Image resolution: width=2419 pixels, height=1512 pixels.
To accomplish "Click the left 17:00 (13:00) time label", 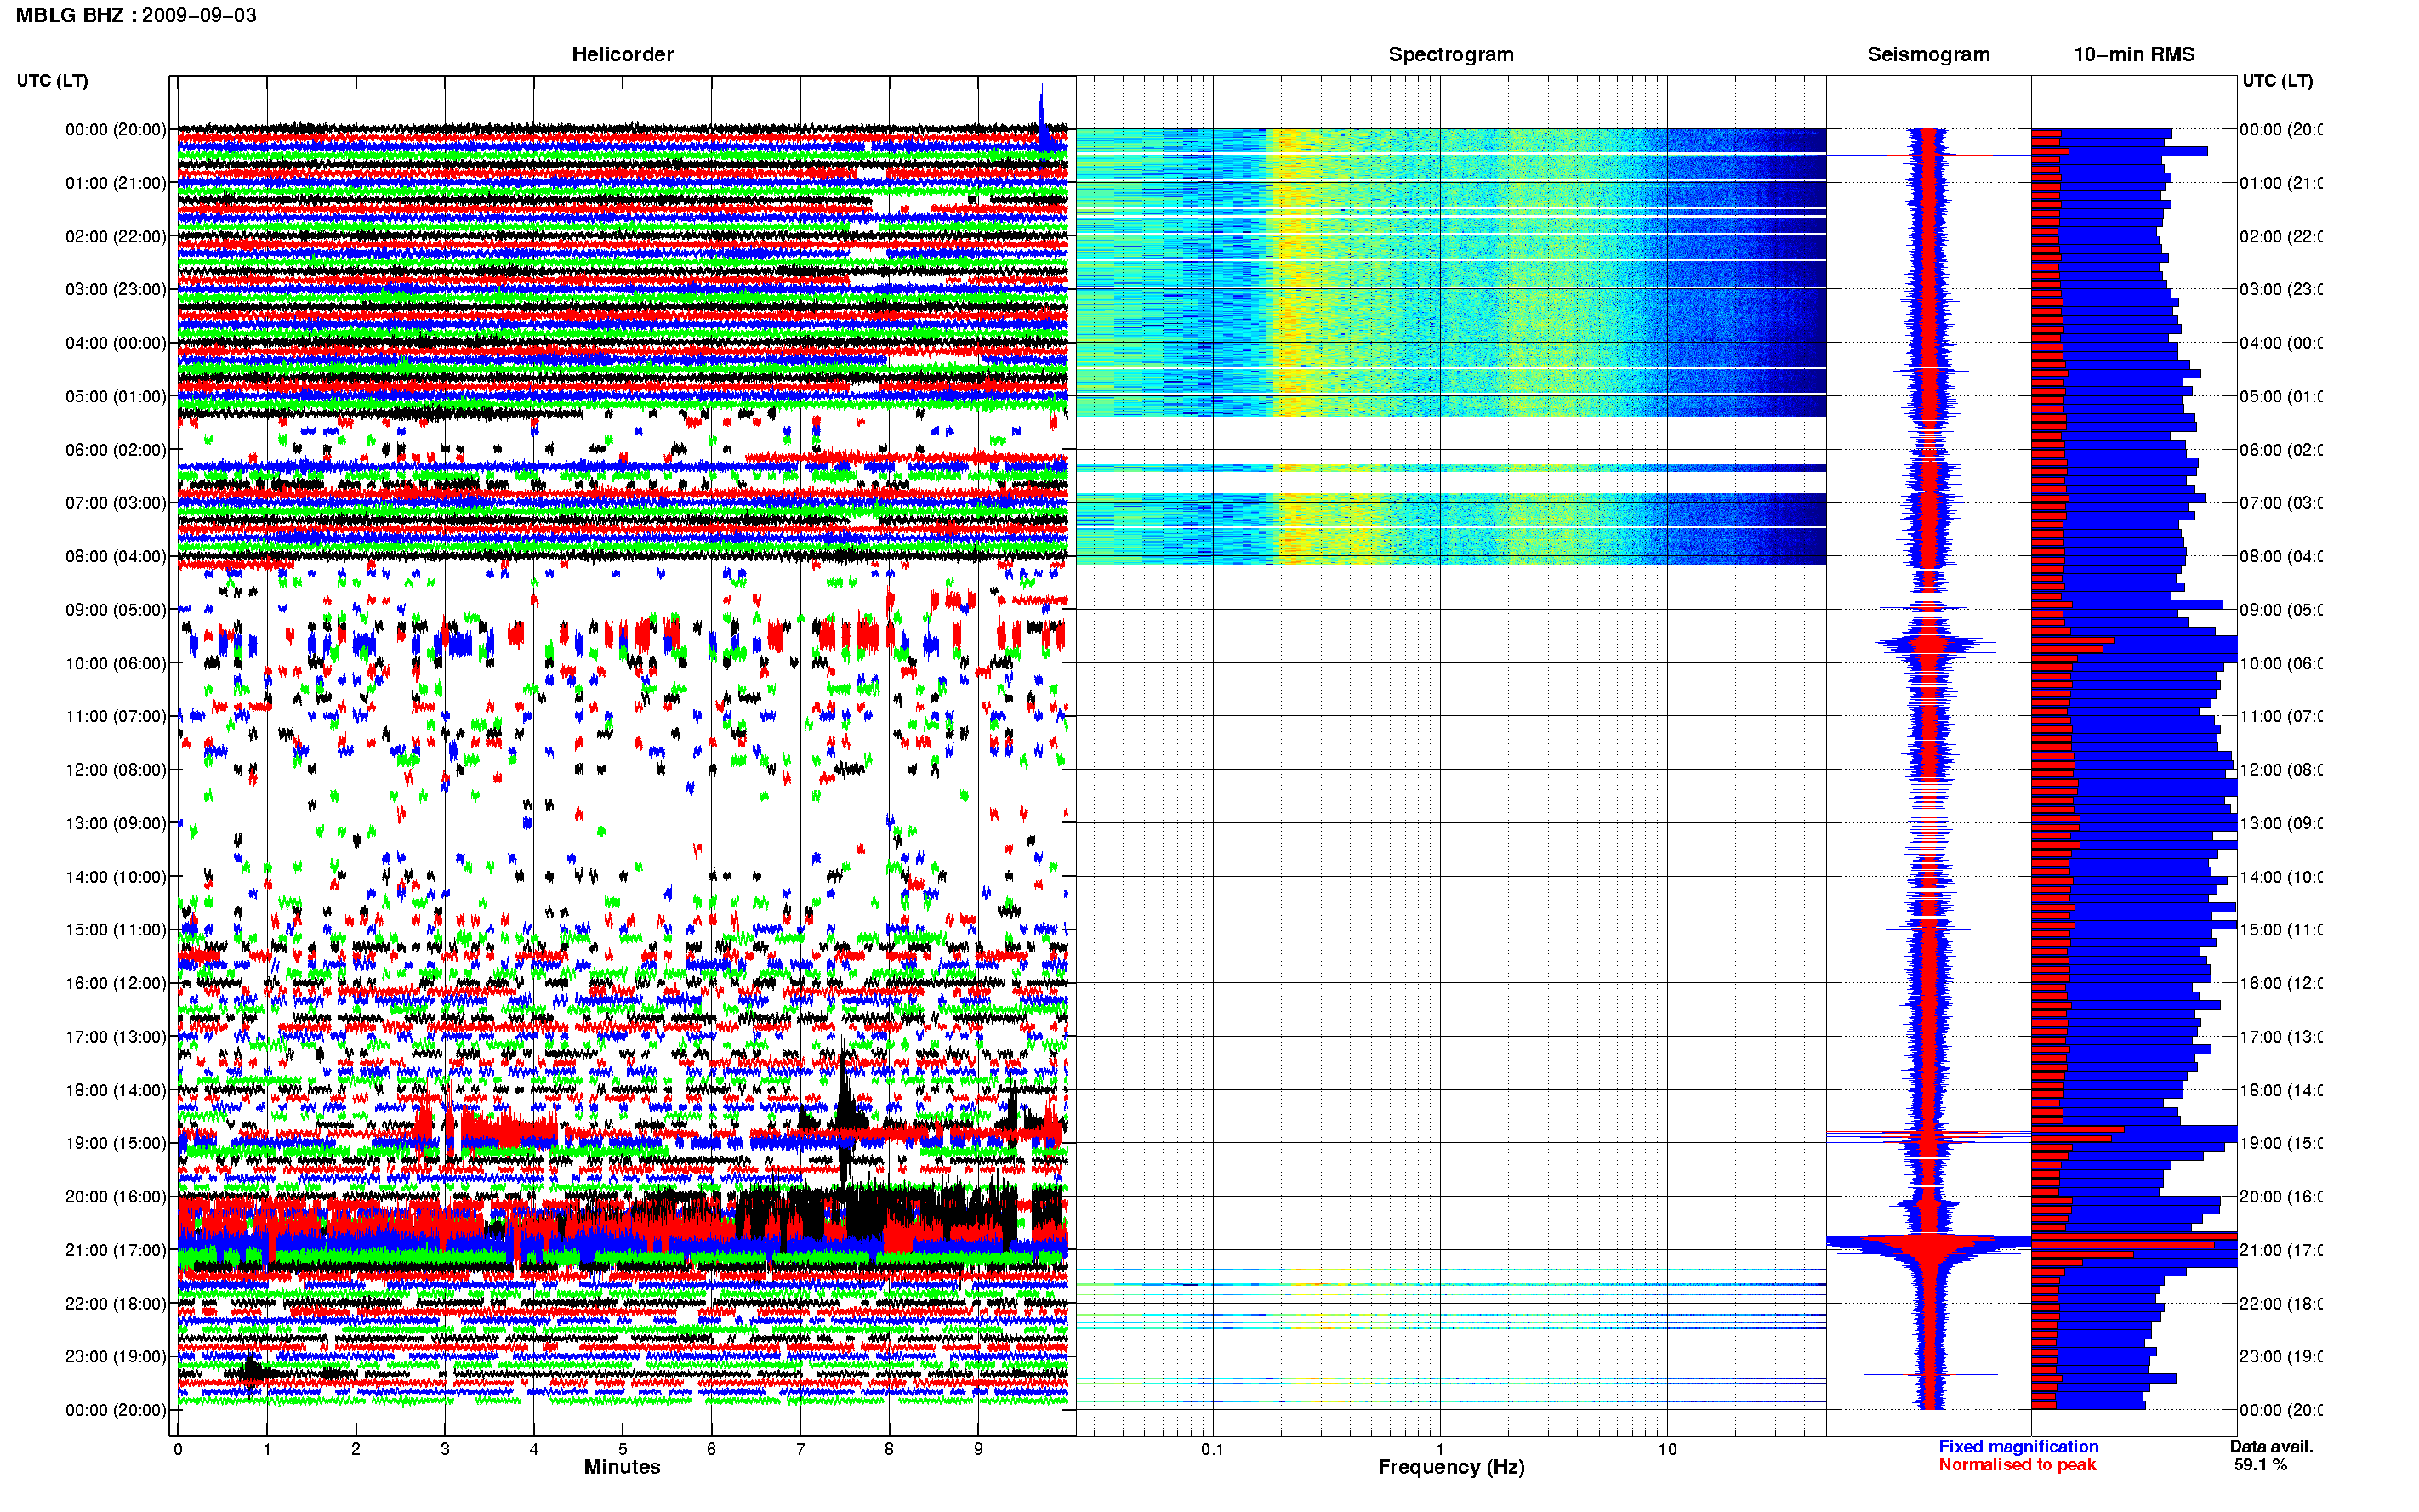I will coord(115,1036).
